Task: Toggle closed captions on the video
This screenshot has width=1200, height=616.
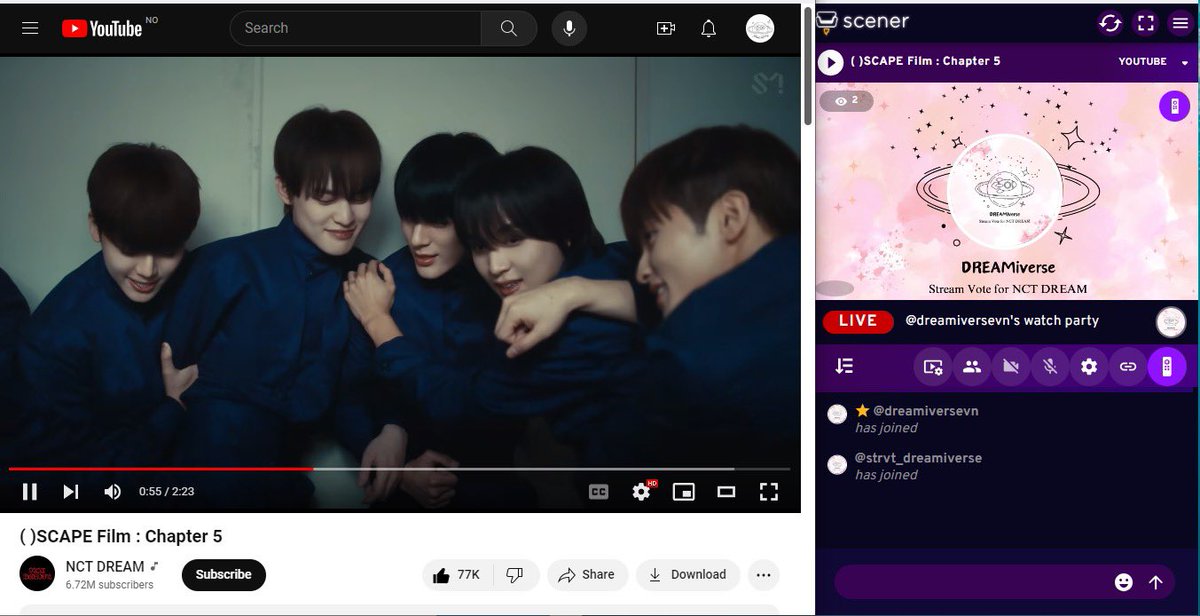Action: click(x=599, y=491)
